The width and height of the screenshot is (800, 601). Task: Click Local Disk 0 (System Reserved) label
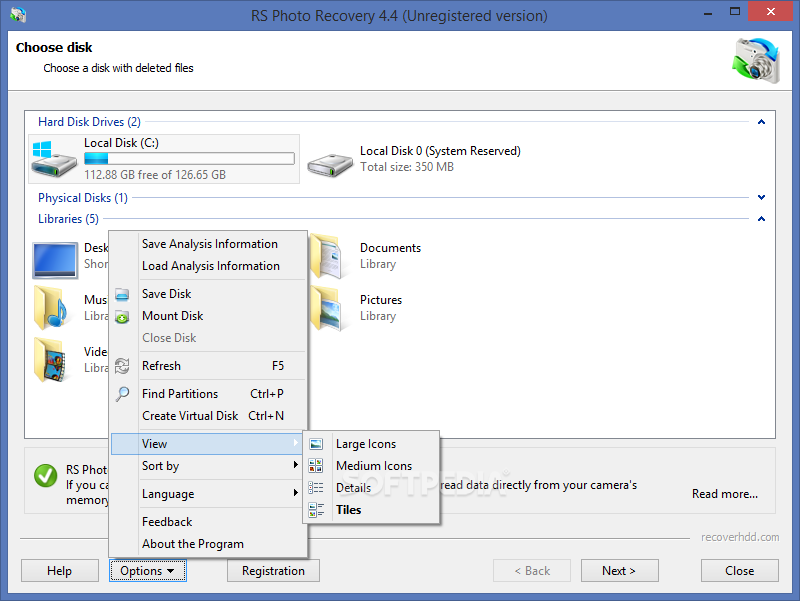440,151
